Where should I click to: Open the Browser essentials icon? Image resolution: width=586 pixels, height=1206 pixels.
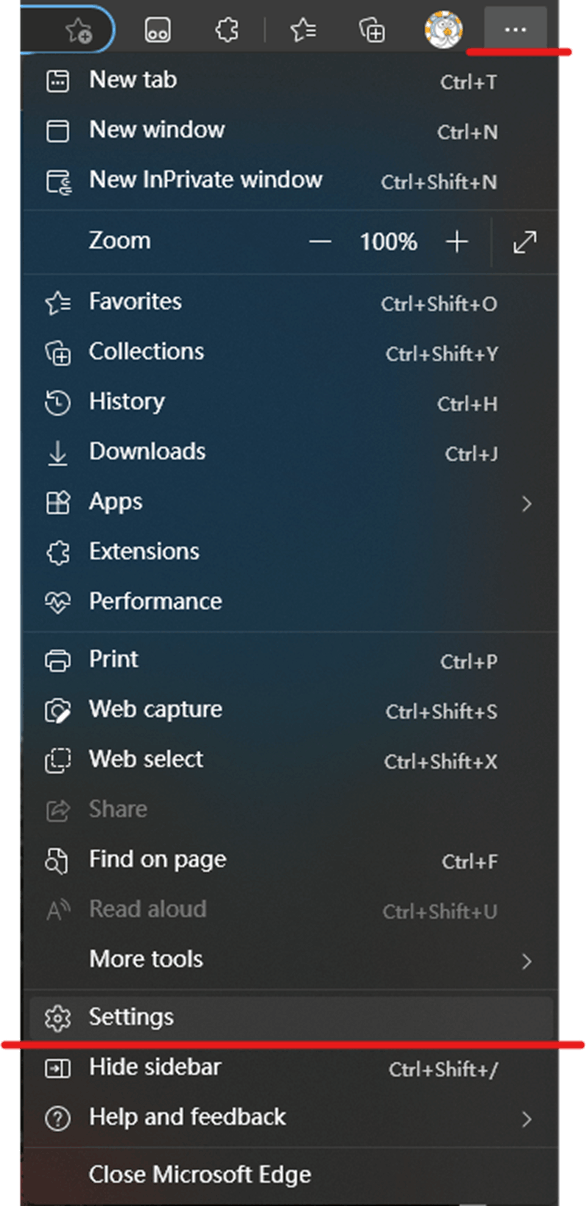pyautogui.click(x=160, y=29)
